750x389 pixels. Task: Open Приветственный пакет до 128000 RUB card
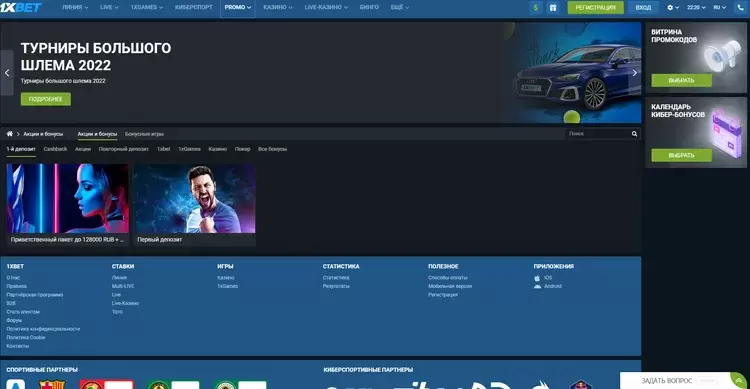pos(67,205)
